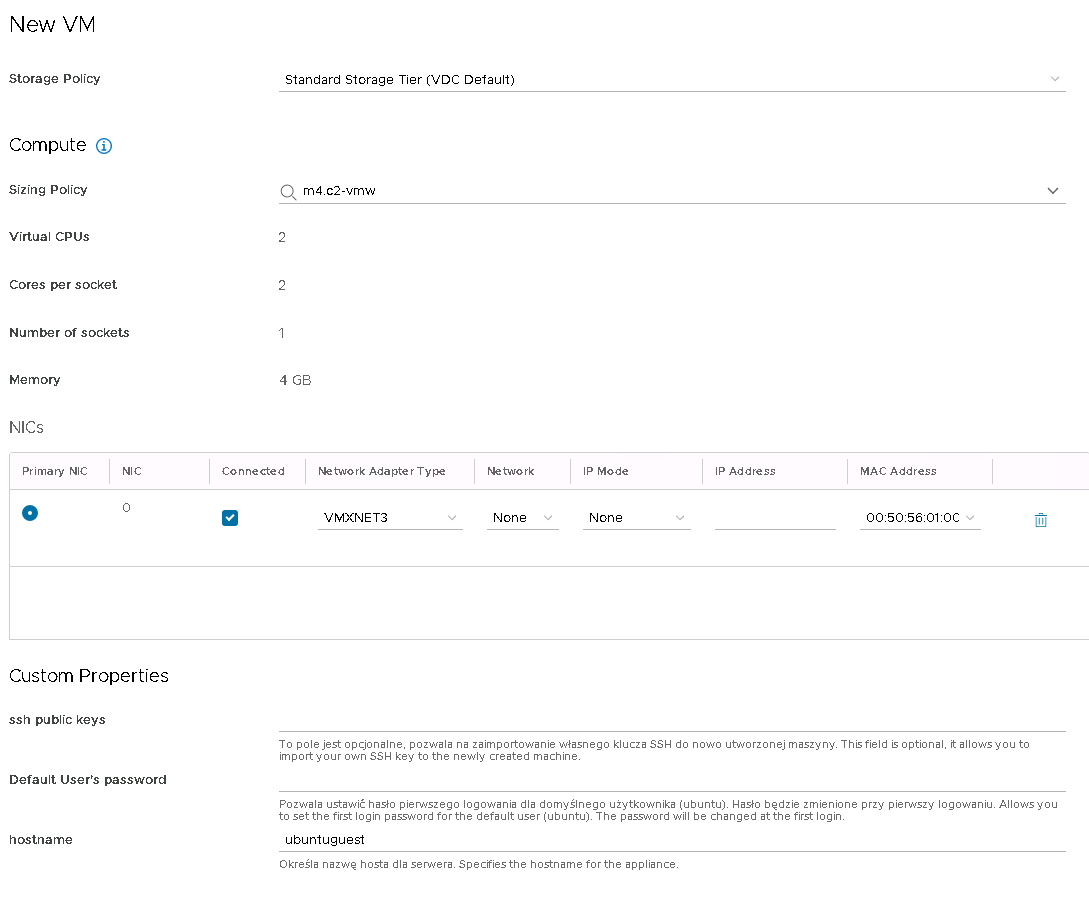Open the Storage Policy dropdown
1089x904 pixels.
[x=671, y=80]
